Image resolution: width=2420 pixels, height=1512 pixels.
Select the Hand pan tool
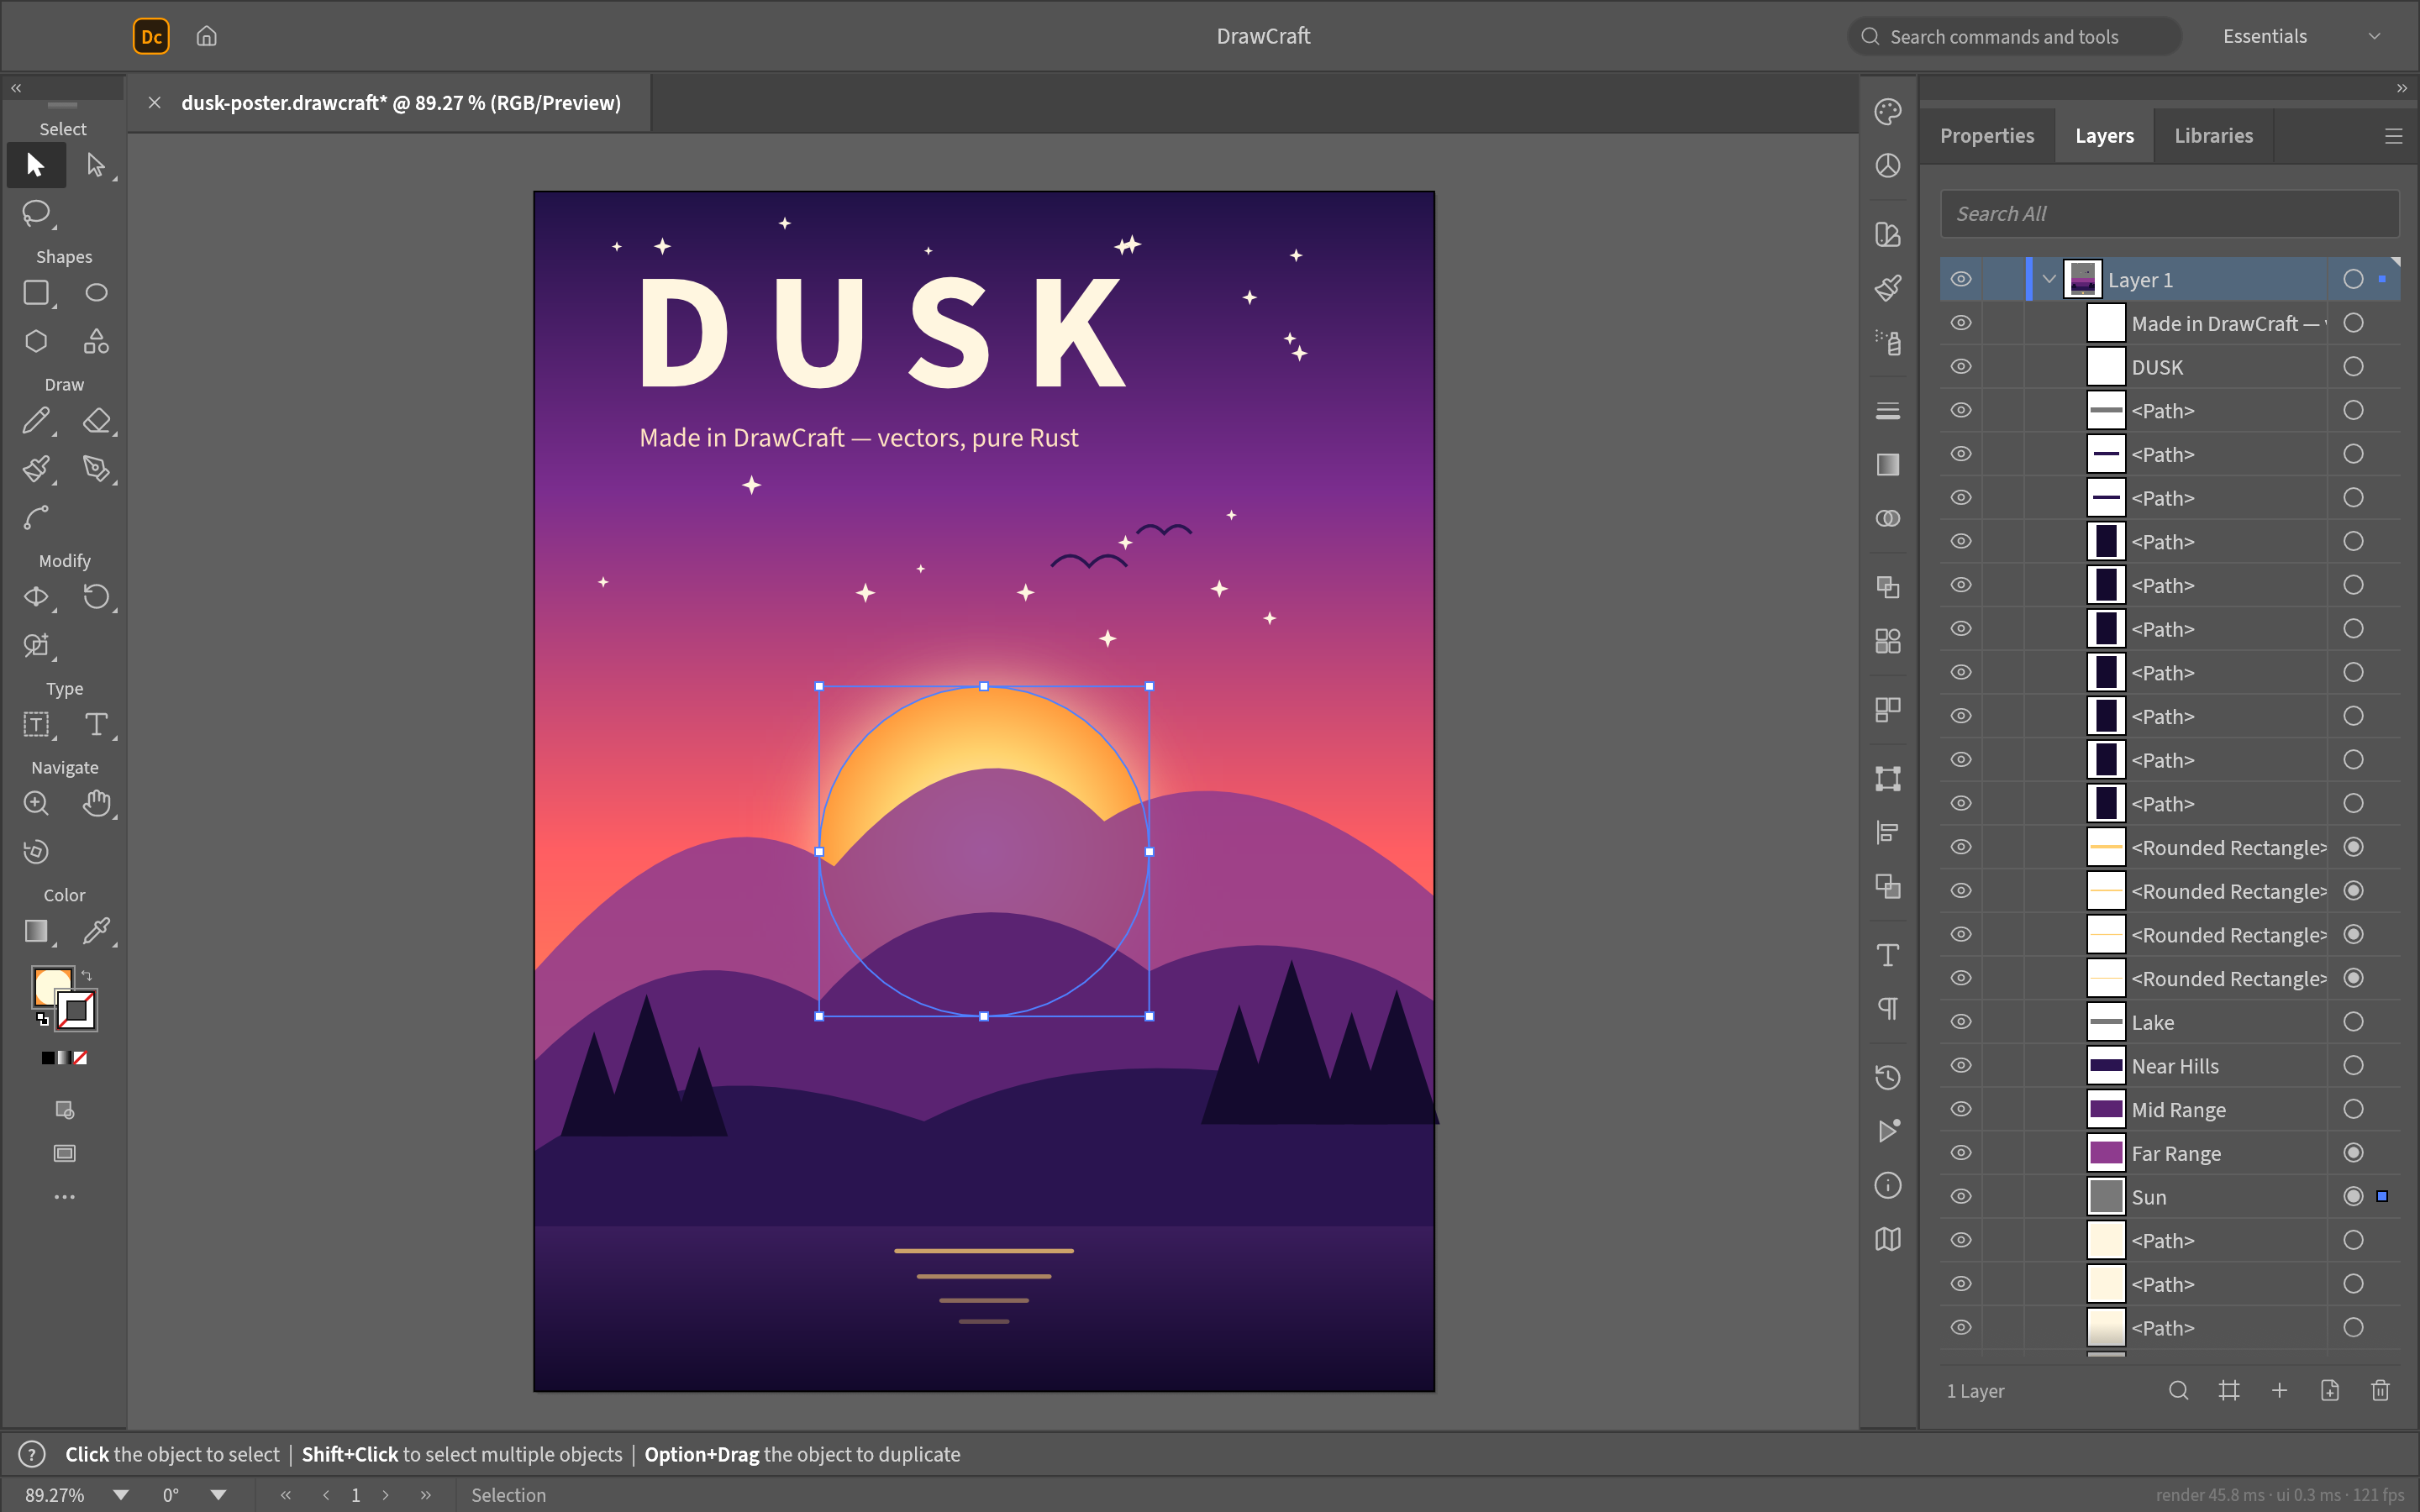coord(96,804)
